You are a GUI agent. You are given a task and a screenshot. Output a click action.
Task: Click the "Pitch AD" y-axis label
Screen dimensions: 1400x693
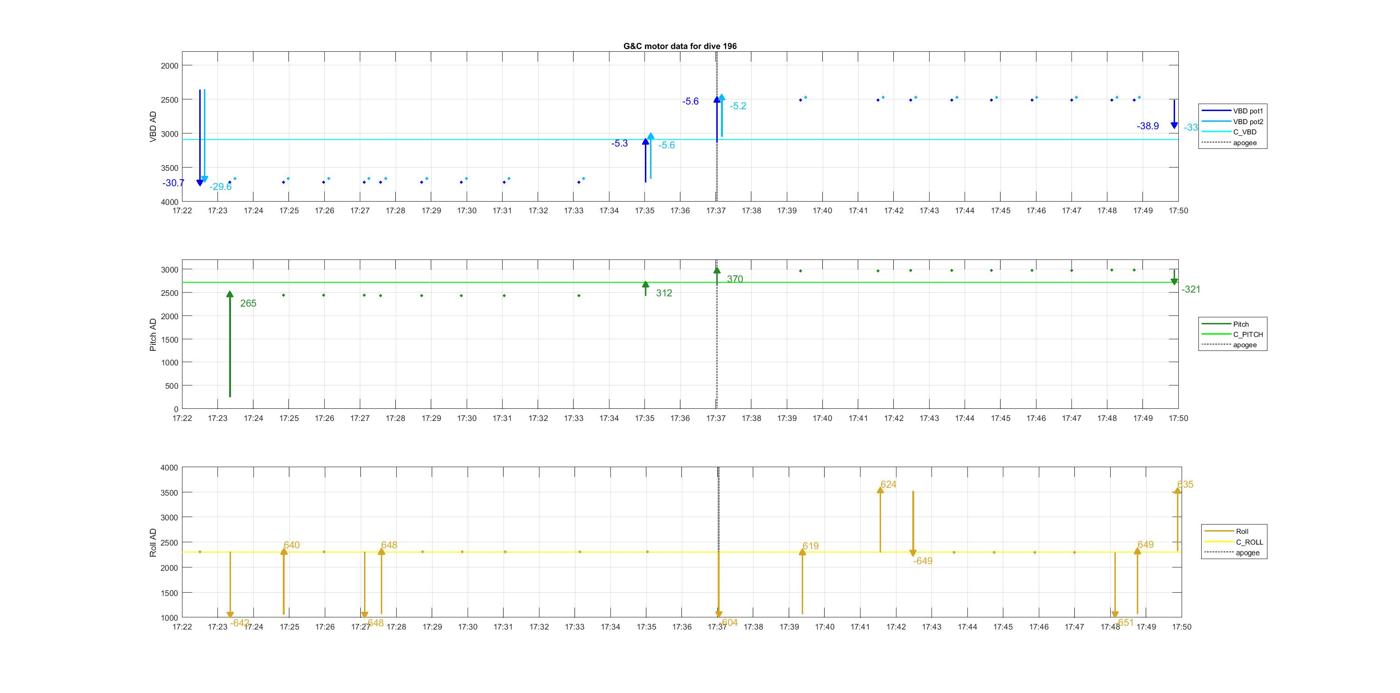tap(153, 334)
